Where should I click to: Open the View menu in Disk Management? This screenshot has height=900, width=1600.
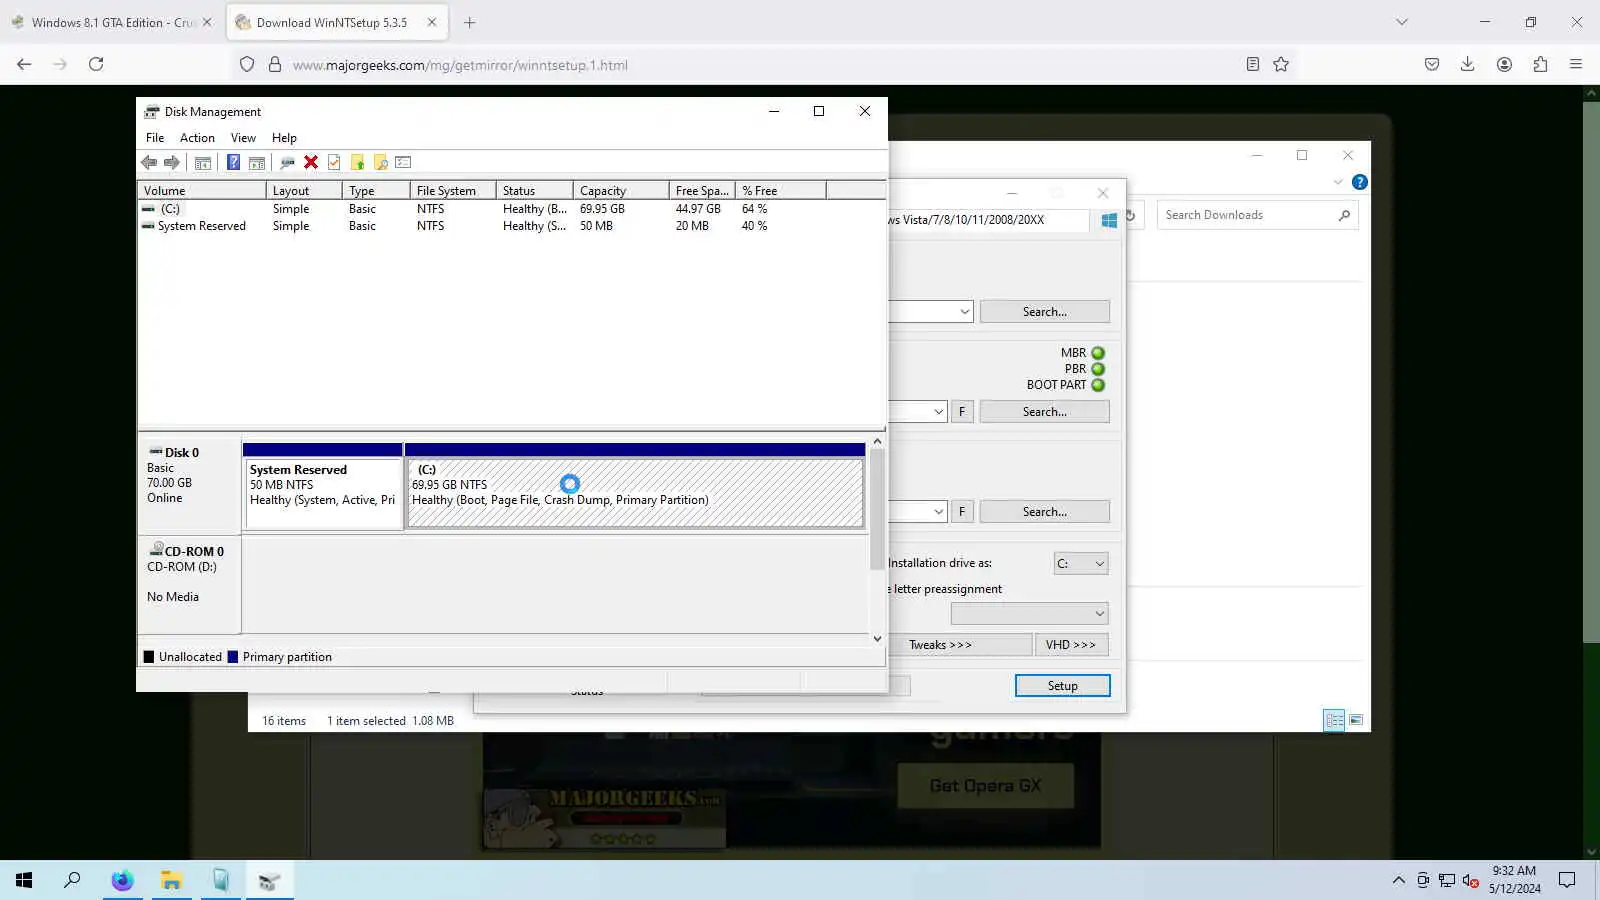[243, 138]
